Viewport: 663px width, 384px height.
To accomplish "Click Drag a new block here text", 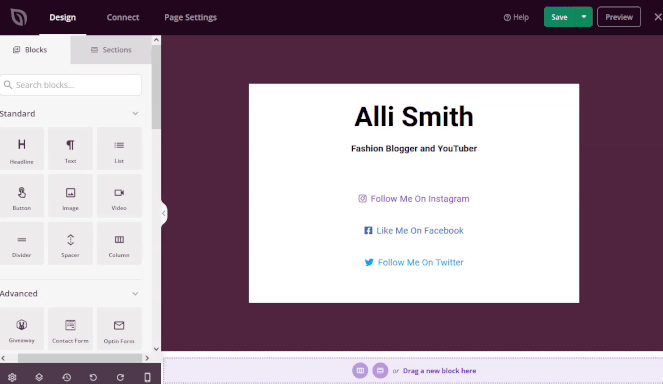I will tap(439, 371).
